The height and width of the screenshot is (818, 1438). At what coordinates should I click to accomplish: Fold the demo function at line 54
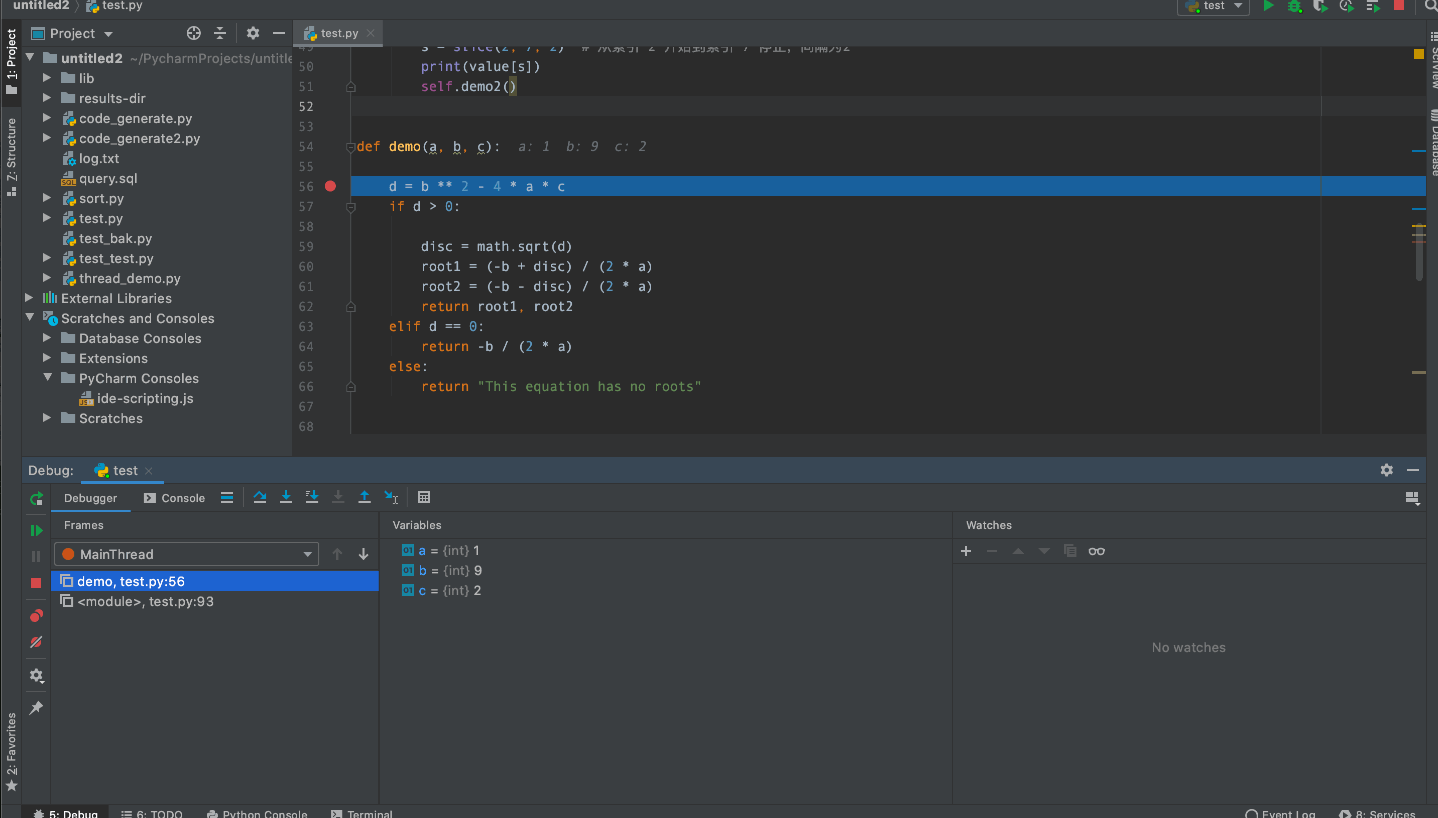coord(351,146)
